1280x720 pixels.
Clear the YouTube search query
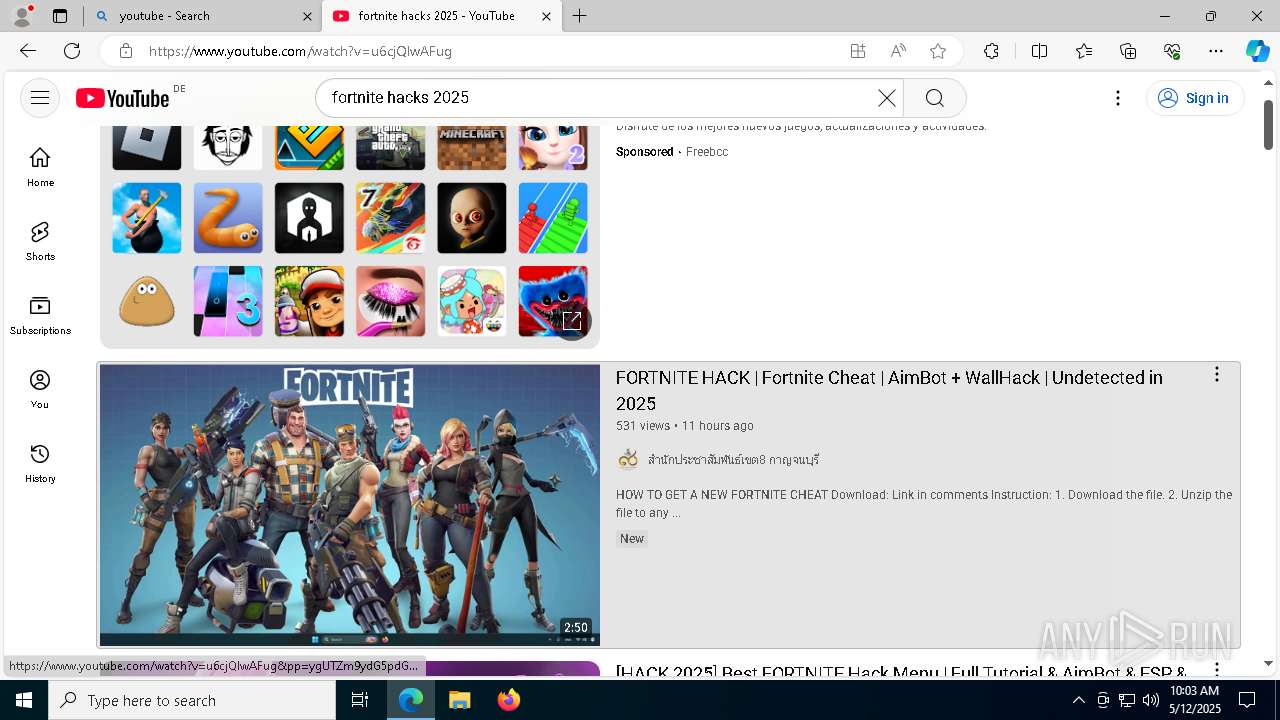(x=887, y=97)
